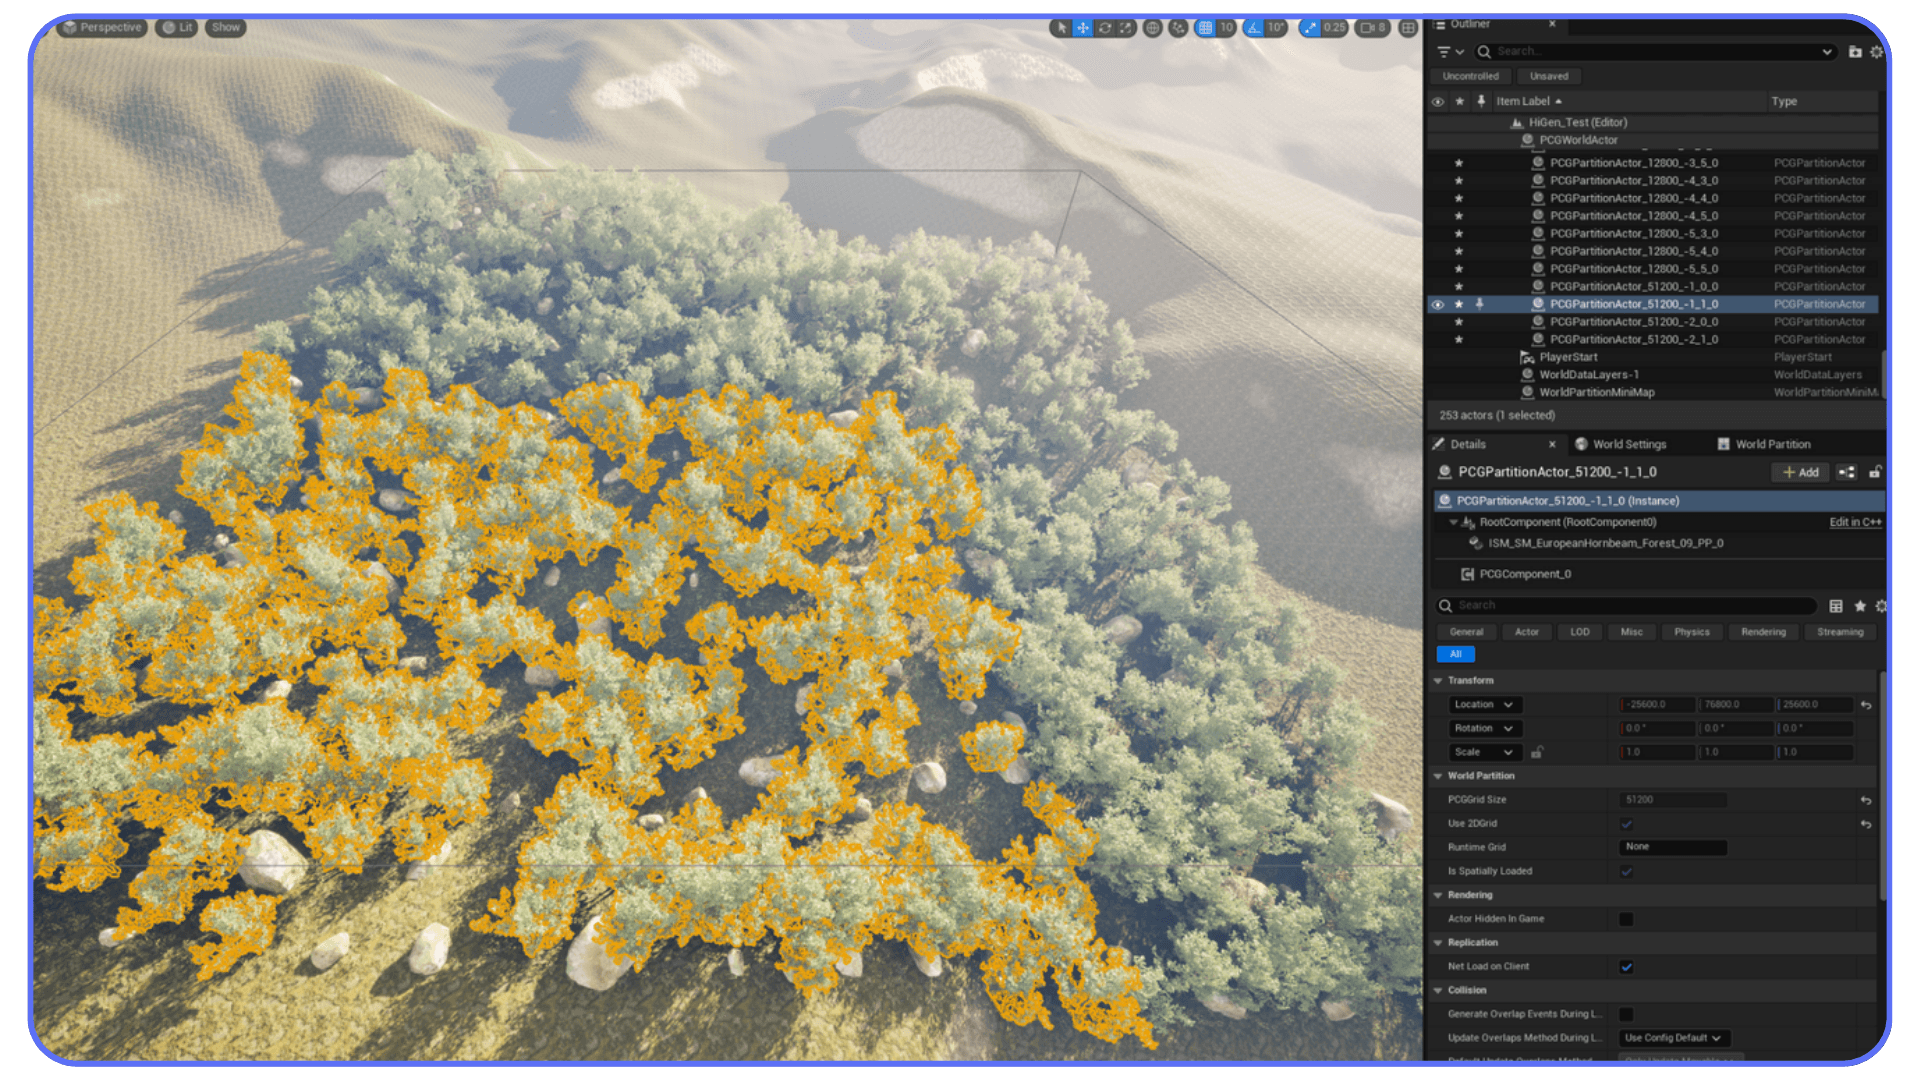Toggle grid snapping icon

[1205, 28]
